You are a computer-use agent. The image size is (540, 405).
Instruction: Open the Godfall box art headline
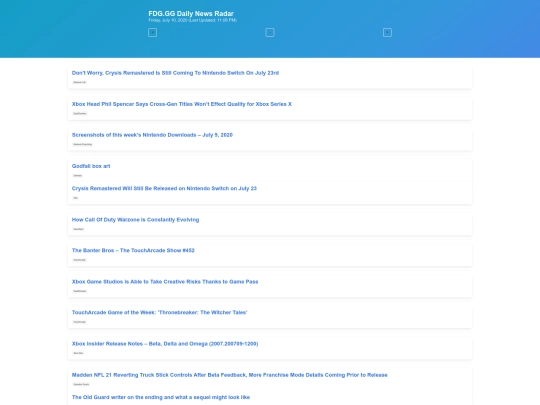(x=91, y=166)
